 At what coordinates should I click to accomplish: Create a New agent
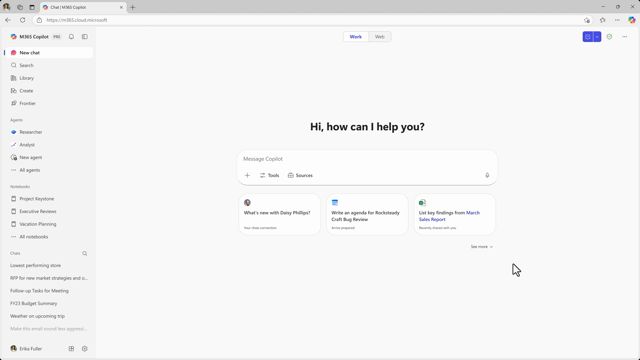coord(49,157)
